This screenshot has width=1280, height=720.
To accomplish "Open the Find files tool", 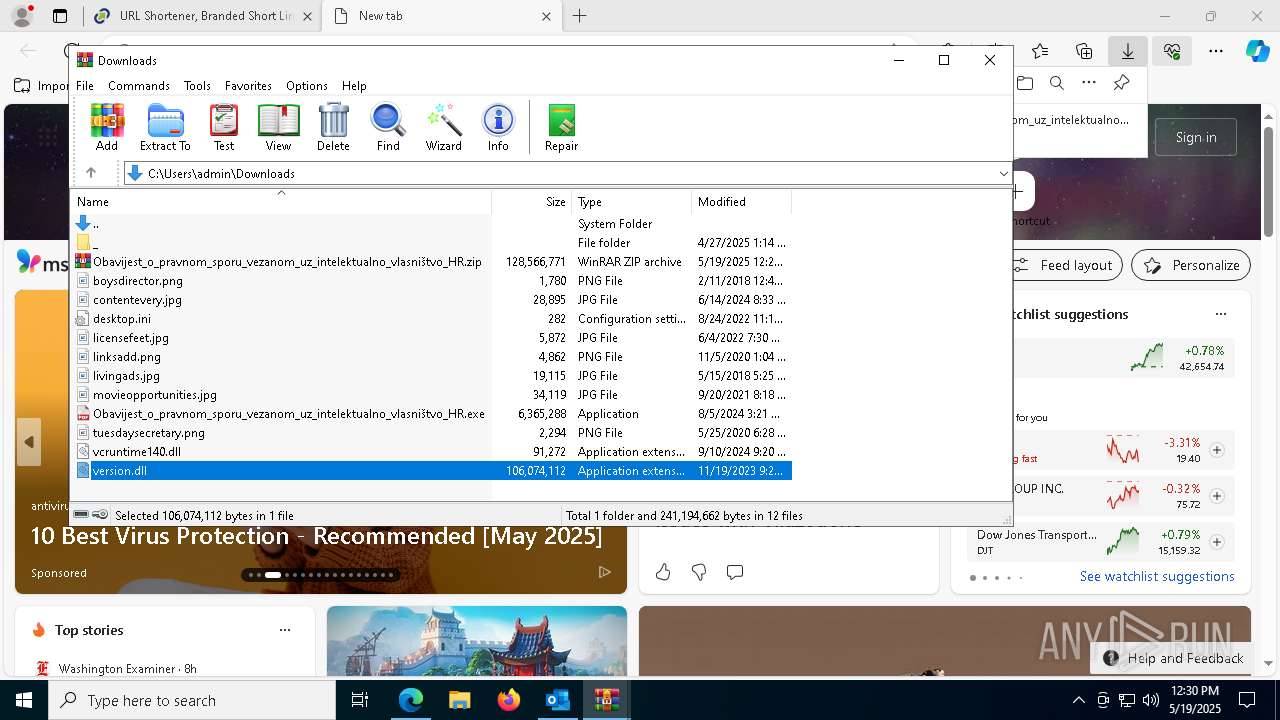I will (x=388, y=127).
